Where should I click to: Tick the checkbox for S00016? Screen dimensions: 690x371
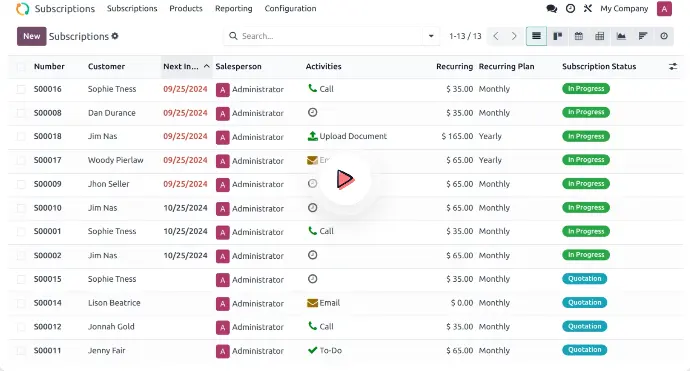pyautogui.click(x=21, y=89)
